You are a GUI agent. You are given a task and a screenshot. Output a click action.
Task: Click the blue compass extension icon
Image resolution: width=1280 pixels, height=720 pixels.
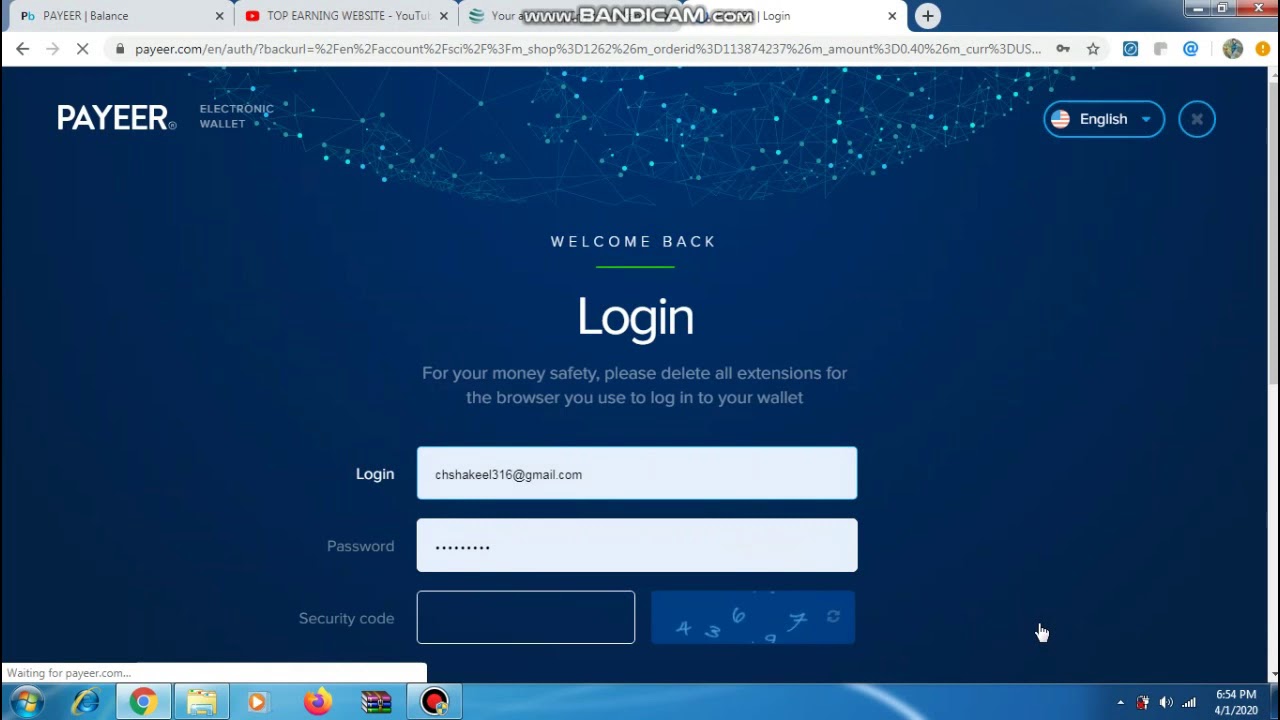pos(1130,48)
